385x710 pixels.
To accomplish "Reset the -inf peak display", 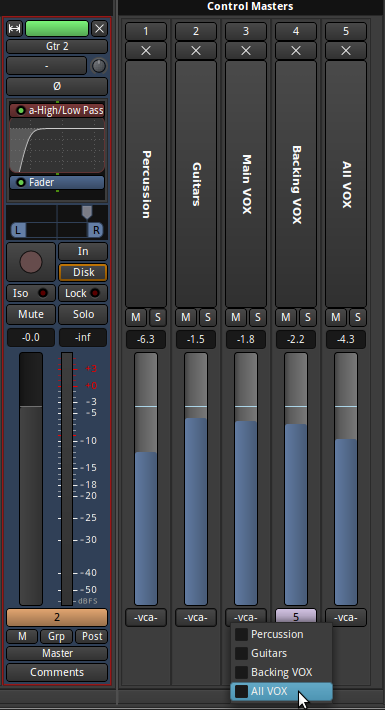I will pos(83,337).
